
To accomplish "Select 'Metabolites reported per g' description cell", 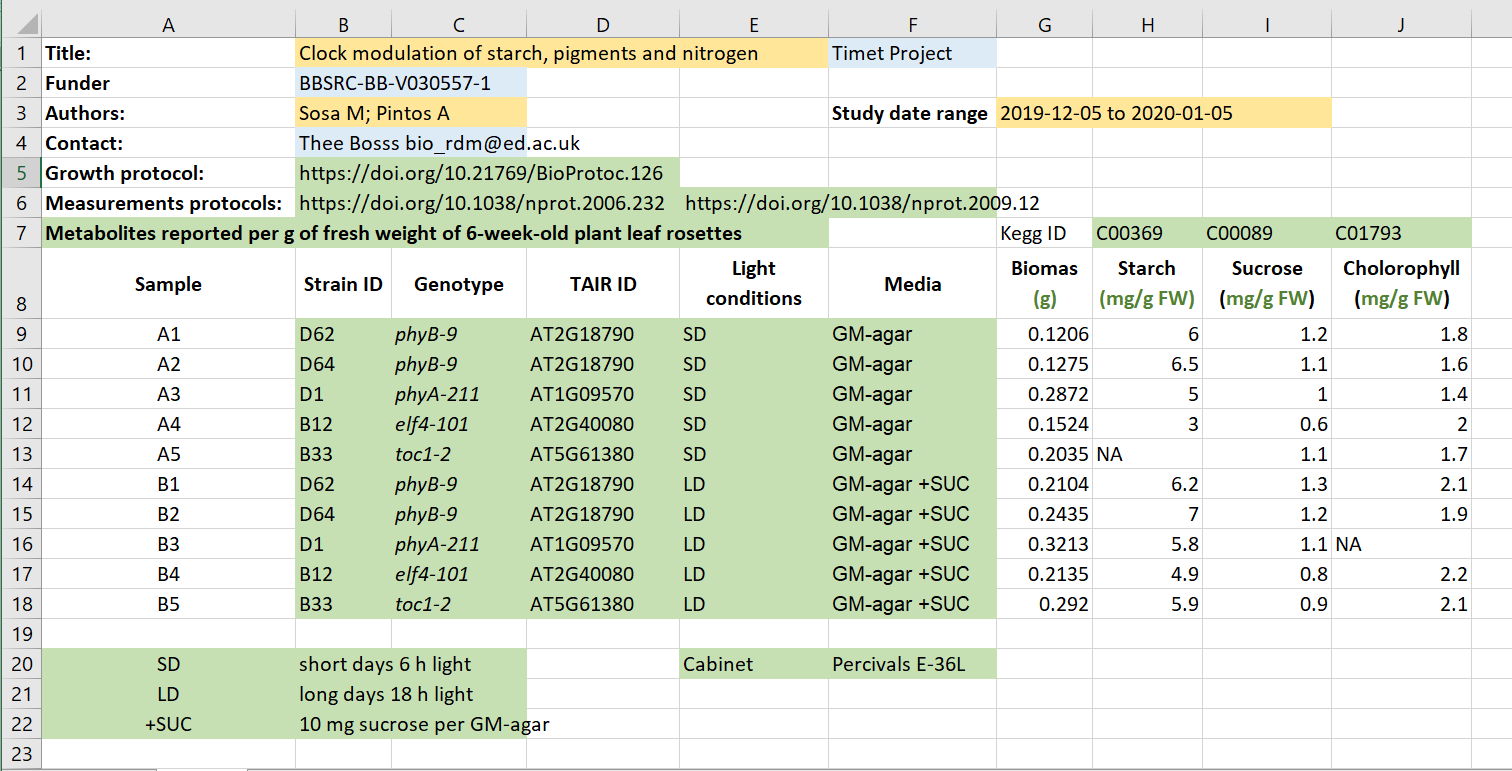I will click(x=435, y=233).
